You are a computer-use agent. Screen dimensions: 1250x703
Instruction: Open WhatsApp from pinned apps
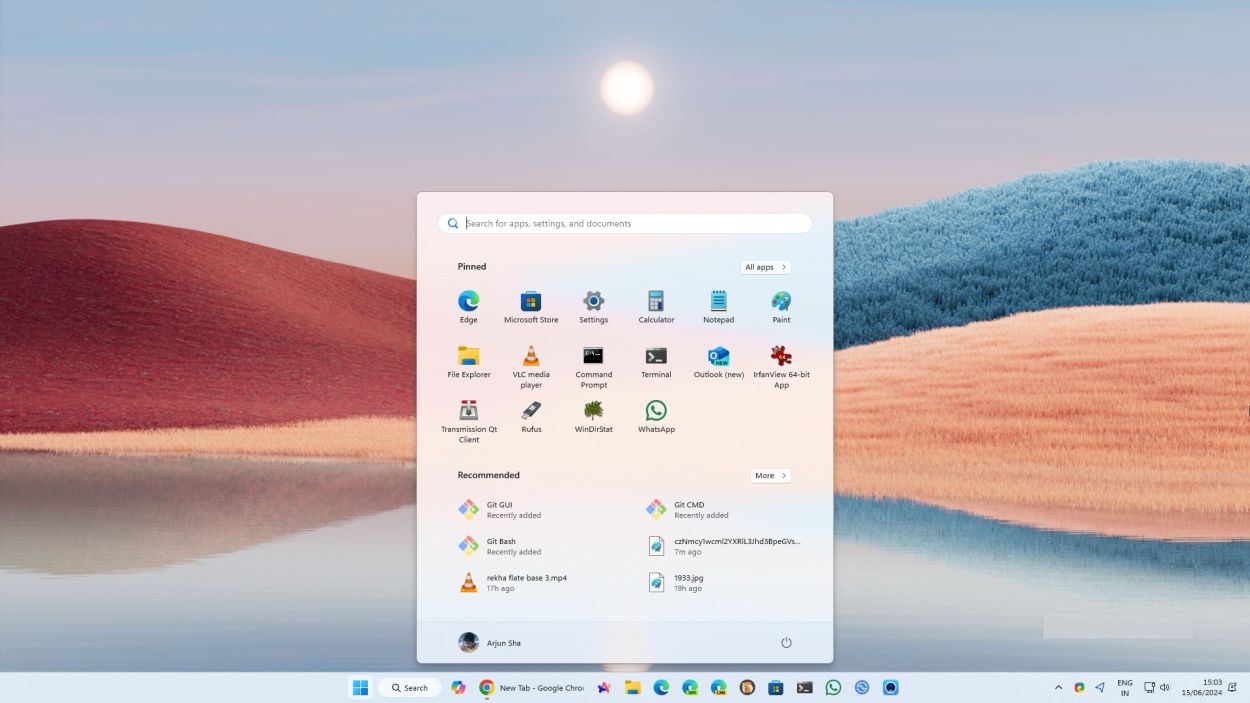tap(656, 413)
